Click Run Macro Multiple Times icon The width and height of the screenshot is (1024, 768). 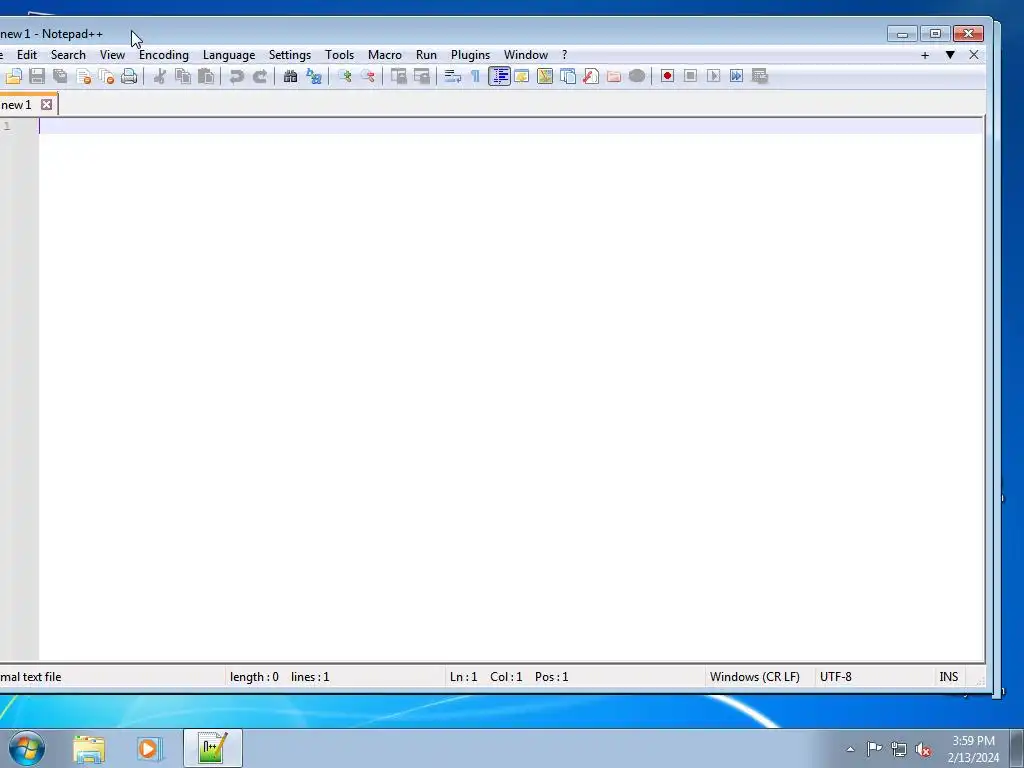click(736, 76)
